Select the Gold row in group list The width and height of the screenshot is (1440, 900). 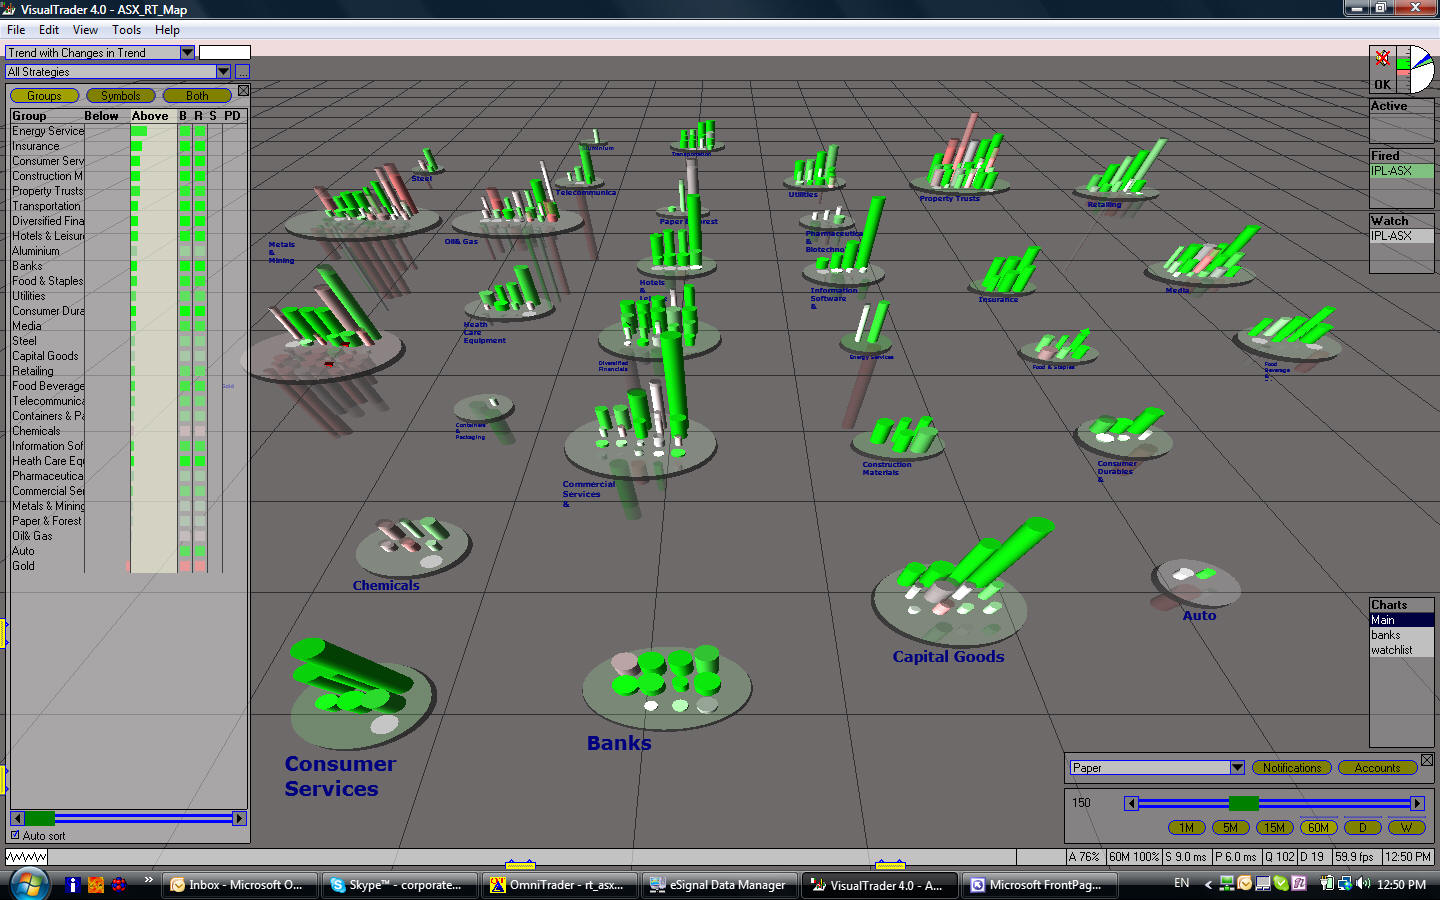tap(128, 566)
